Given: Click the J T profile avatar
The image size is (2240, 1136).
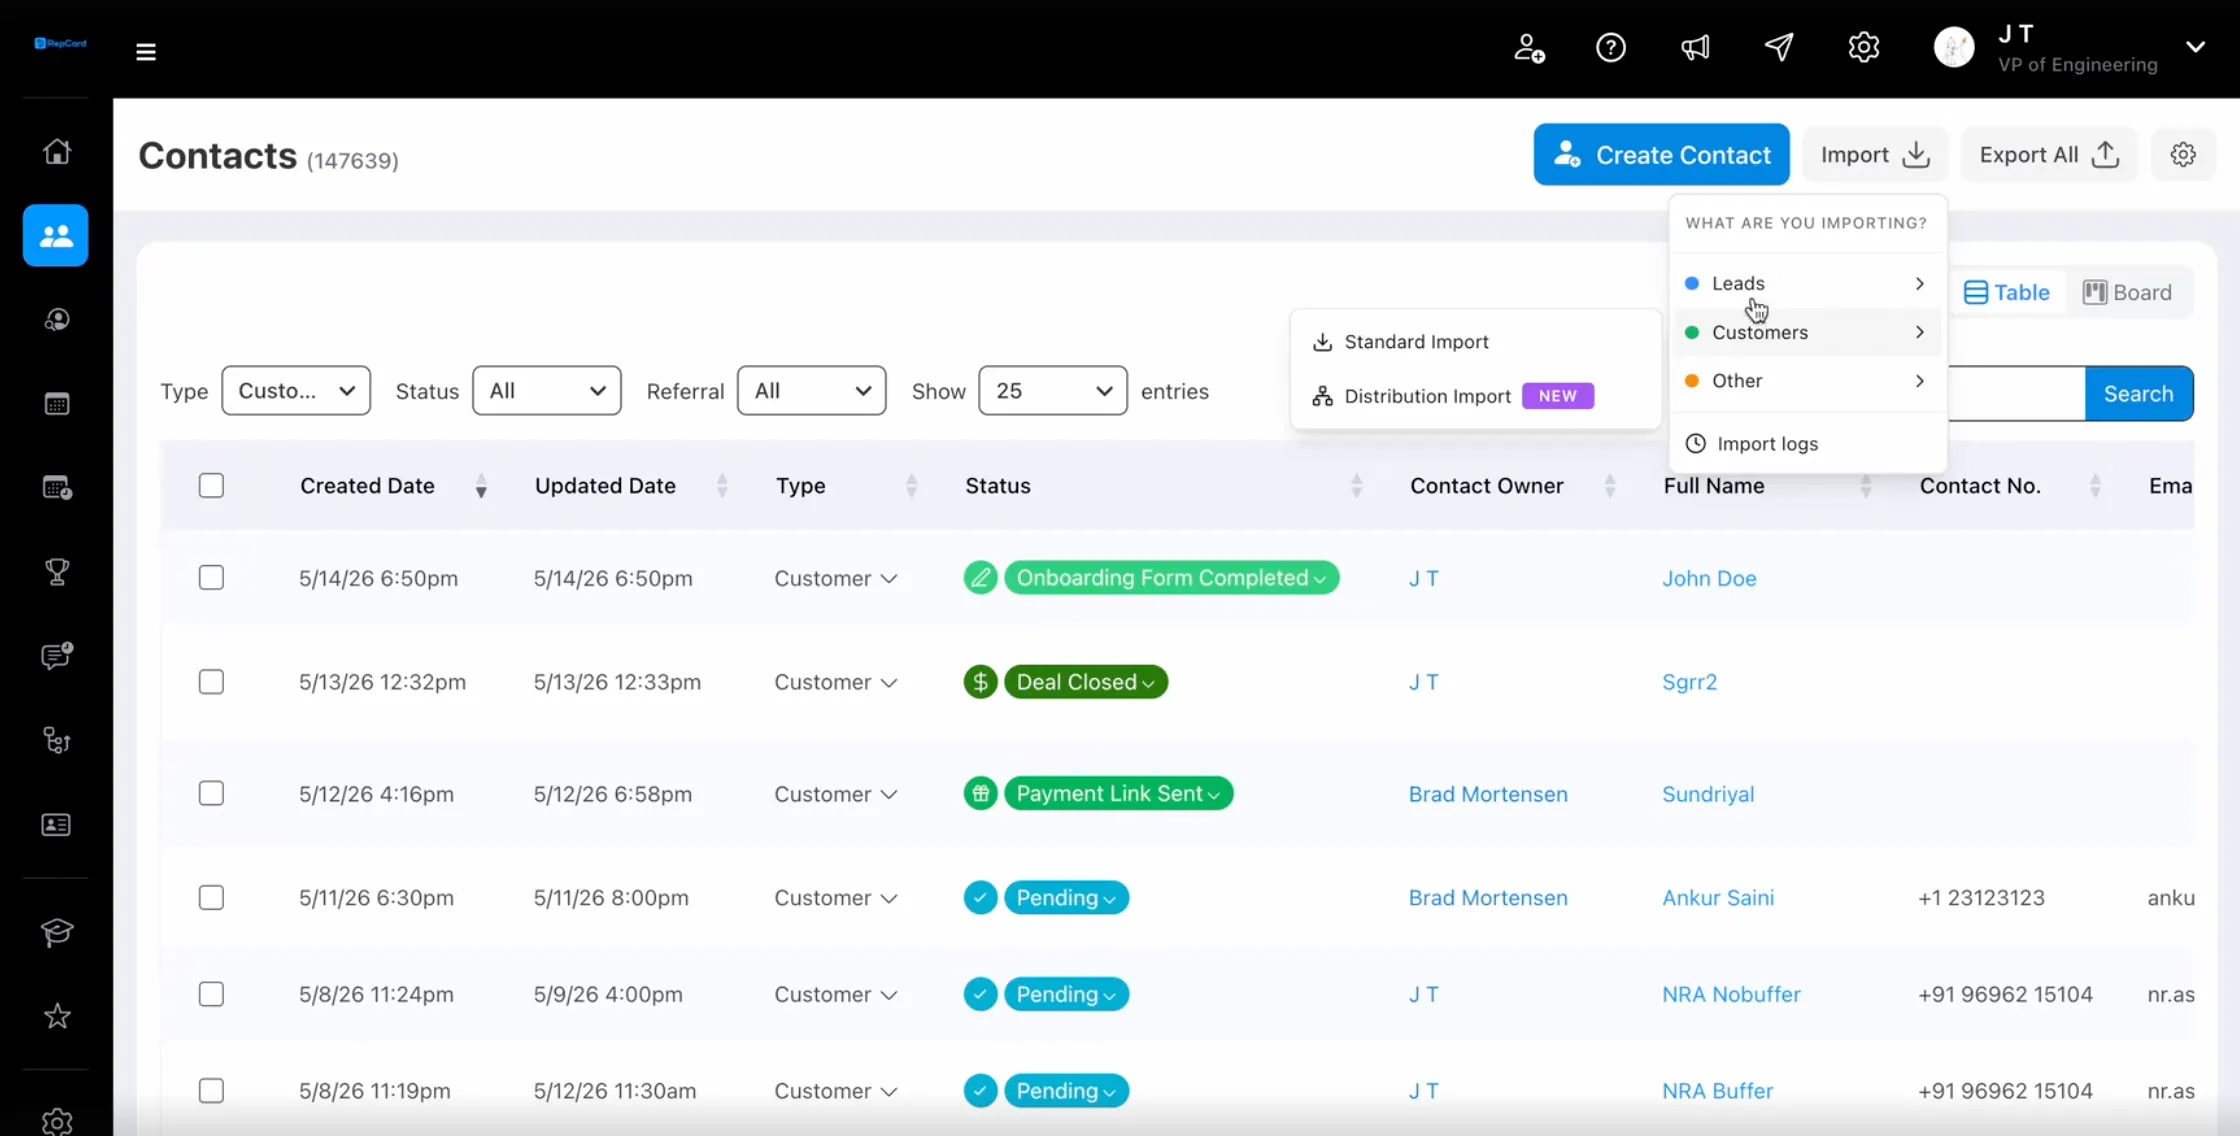Looking at the screenshot, I should (x=1954, y=47).
